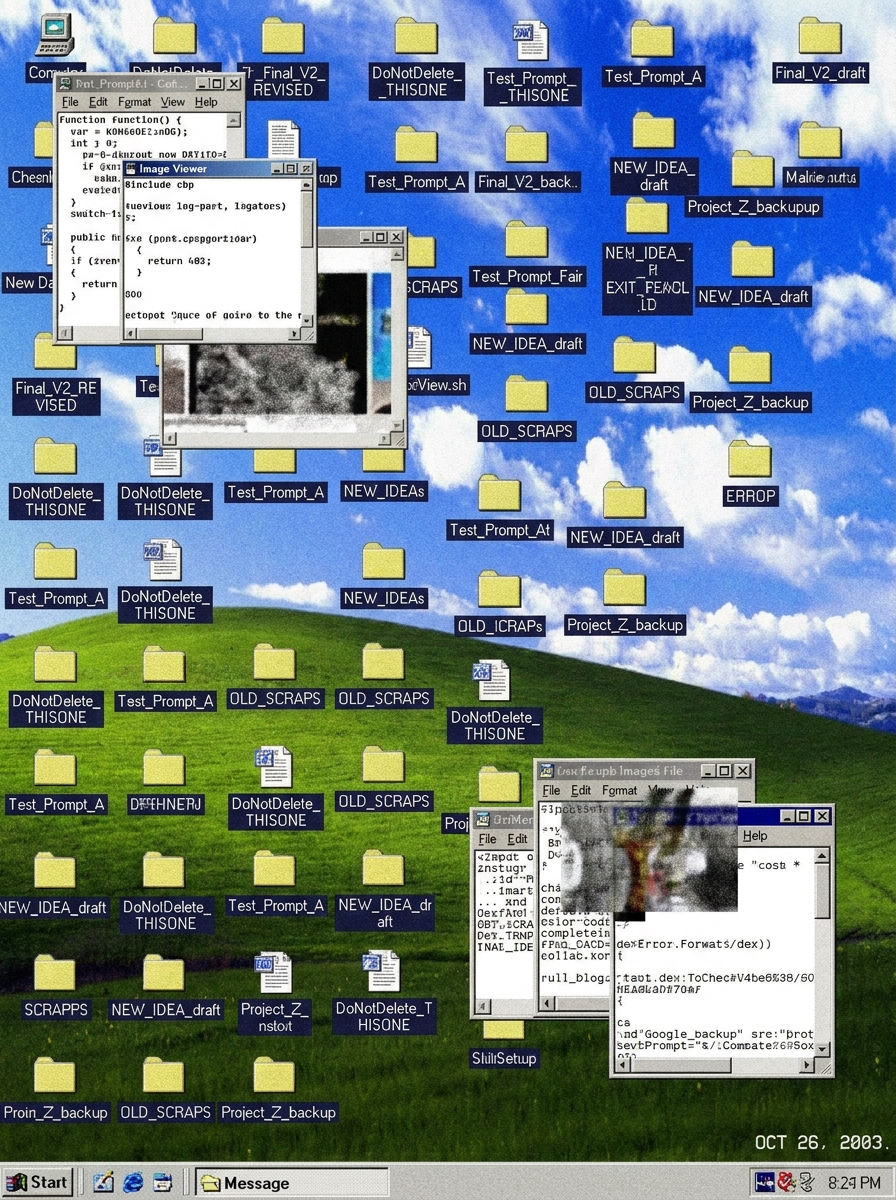The image size is (896, 1200).
Task: Open File menu in Images File window
Action: (x=551, y=790)
